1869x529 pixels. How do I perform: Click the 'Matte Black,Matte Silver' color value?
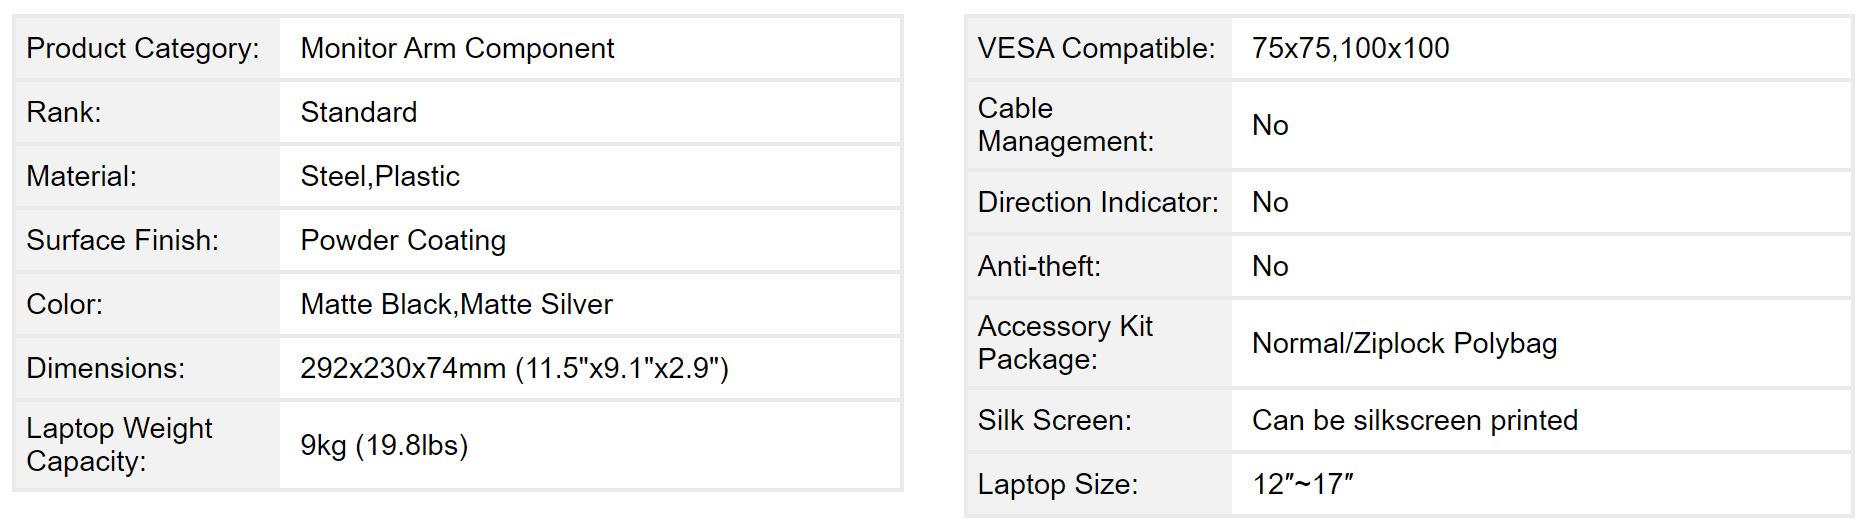[456, 304]
